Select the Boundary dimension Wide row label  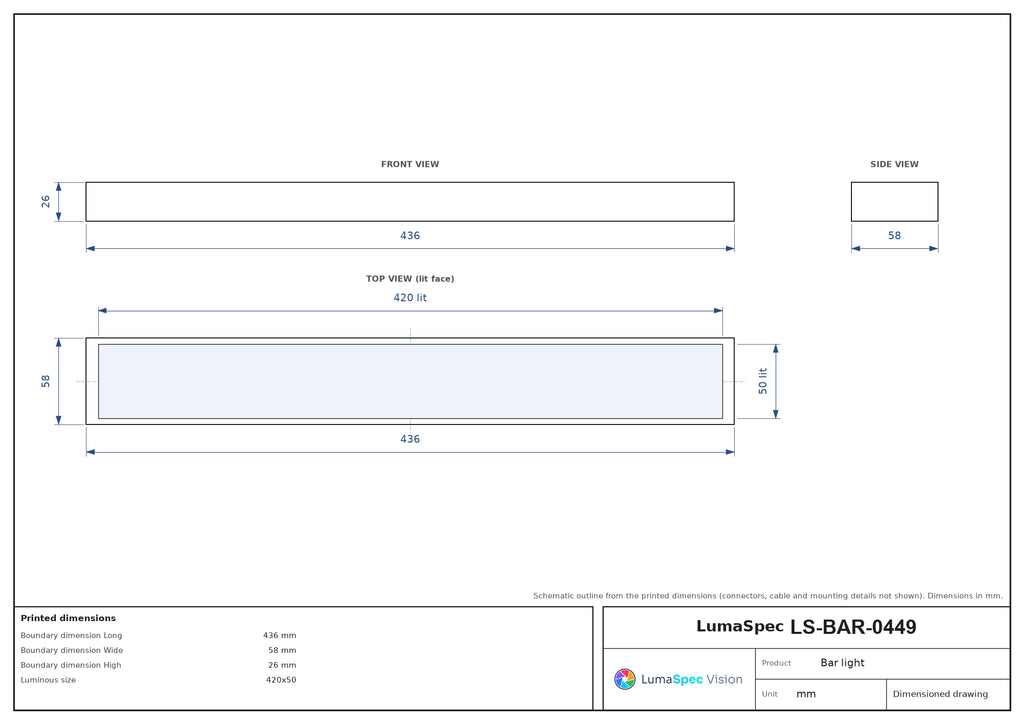[x=72, y=650]
